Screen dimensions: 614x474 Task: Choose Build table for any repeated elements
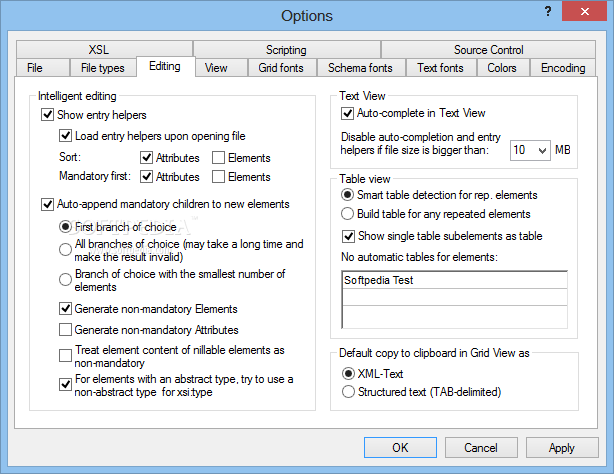347,214
